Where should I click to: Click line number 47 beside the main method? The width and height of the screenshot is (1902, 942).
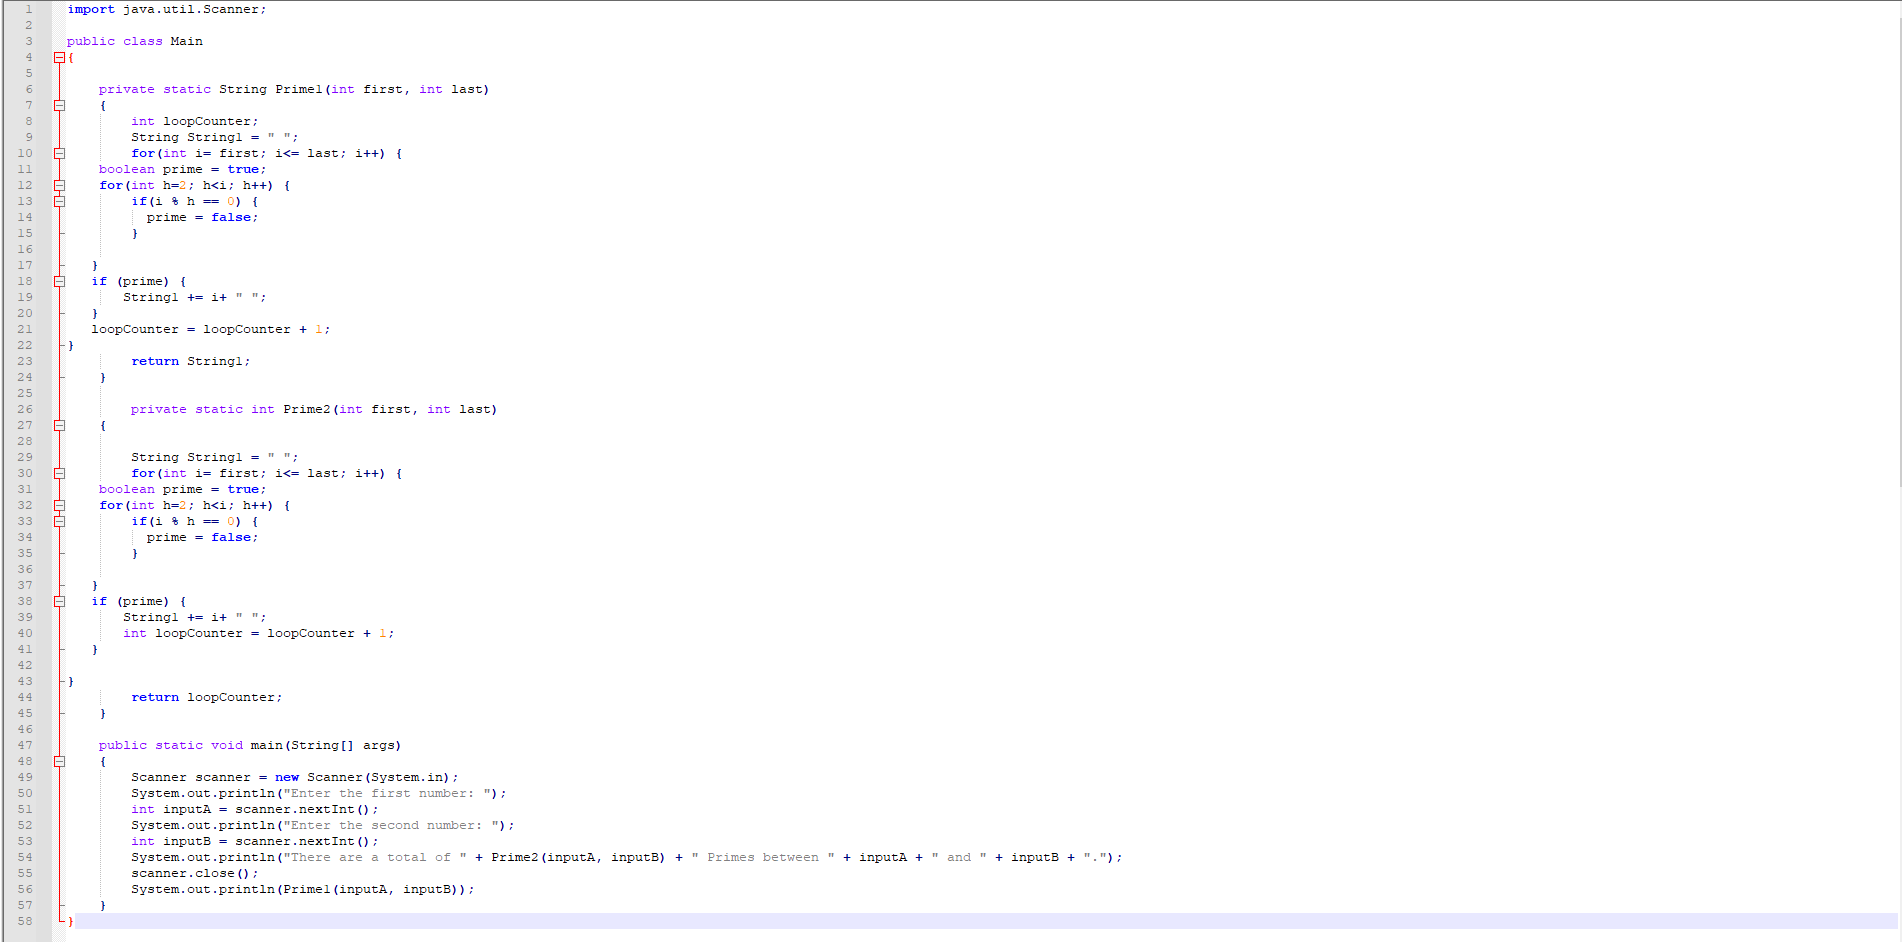pyautogui.click(x=25, y=745)
